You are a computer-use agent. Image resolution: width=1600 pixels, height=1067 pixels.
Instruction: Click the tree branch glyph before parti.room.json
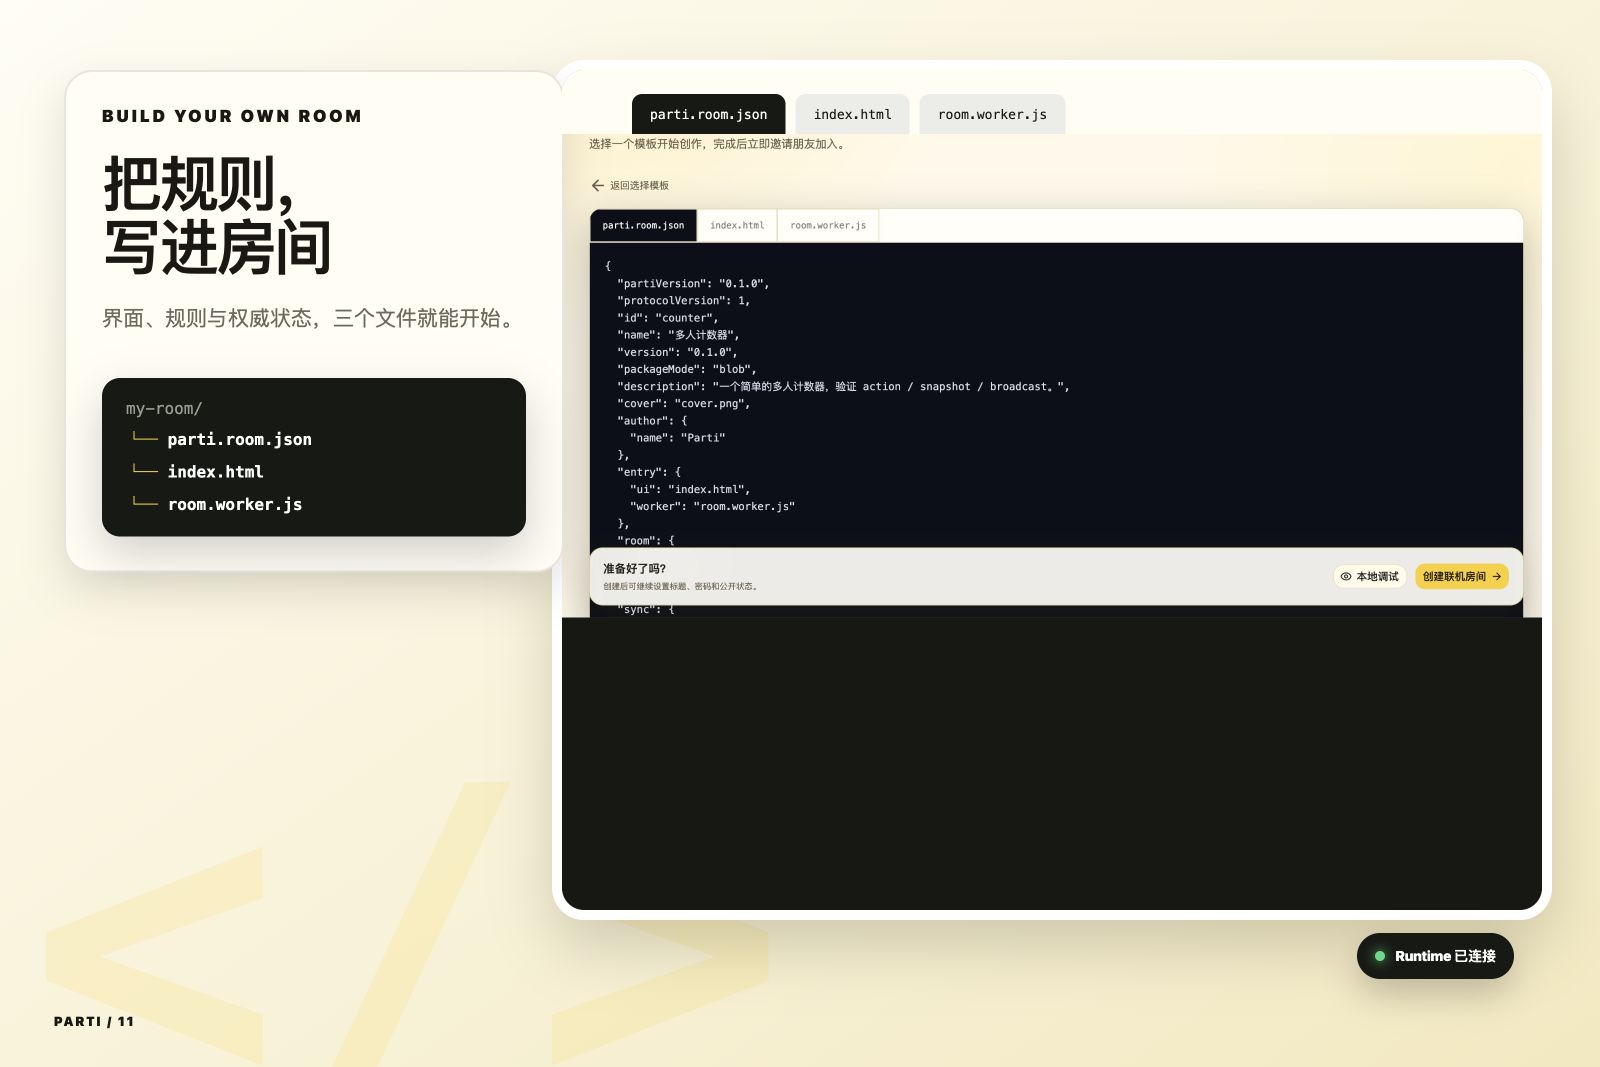(x=145, y=439)
